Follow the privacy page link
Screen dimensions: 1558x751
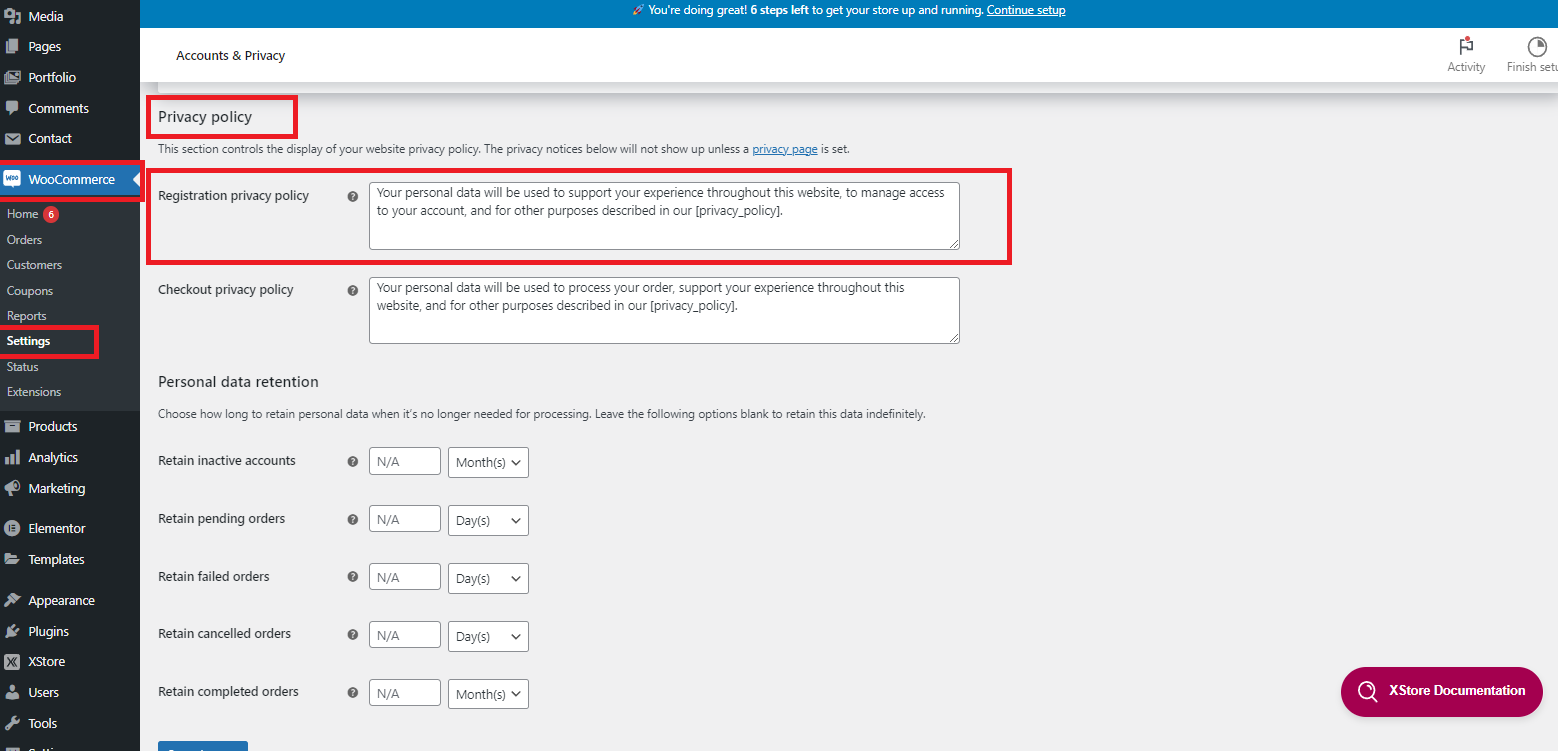point(785,149)
